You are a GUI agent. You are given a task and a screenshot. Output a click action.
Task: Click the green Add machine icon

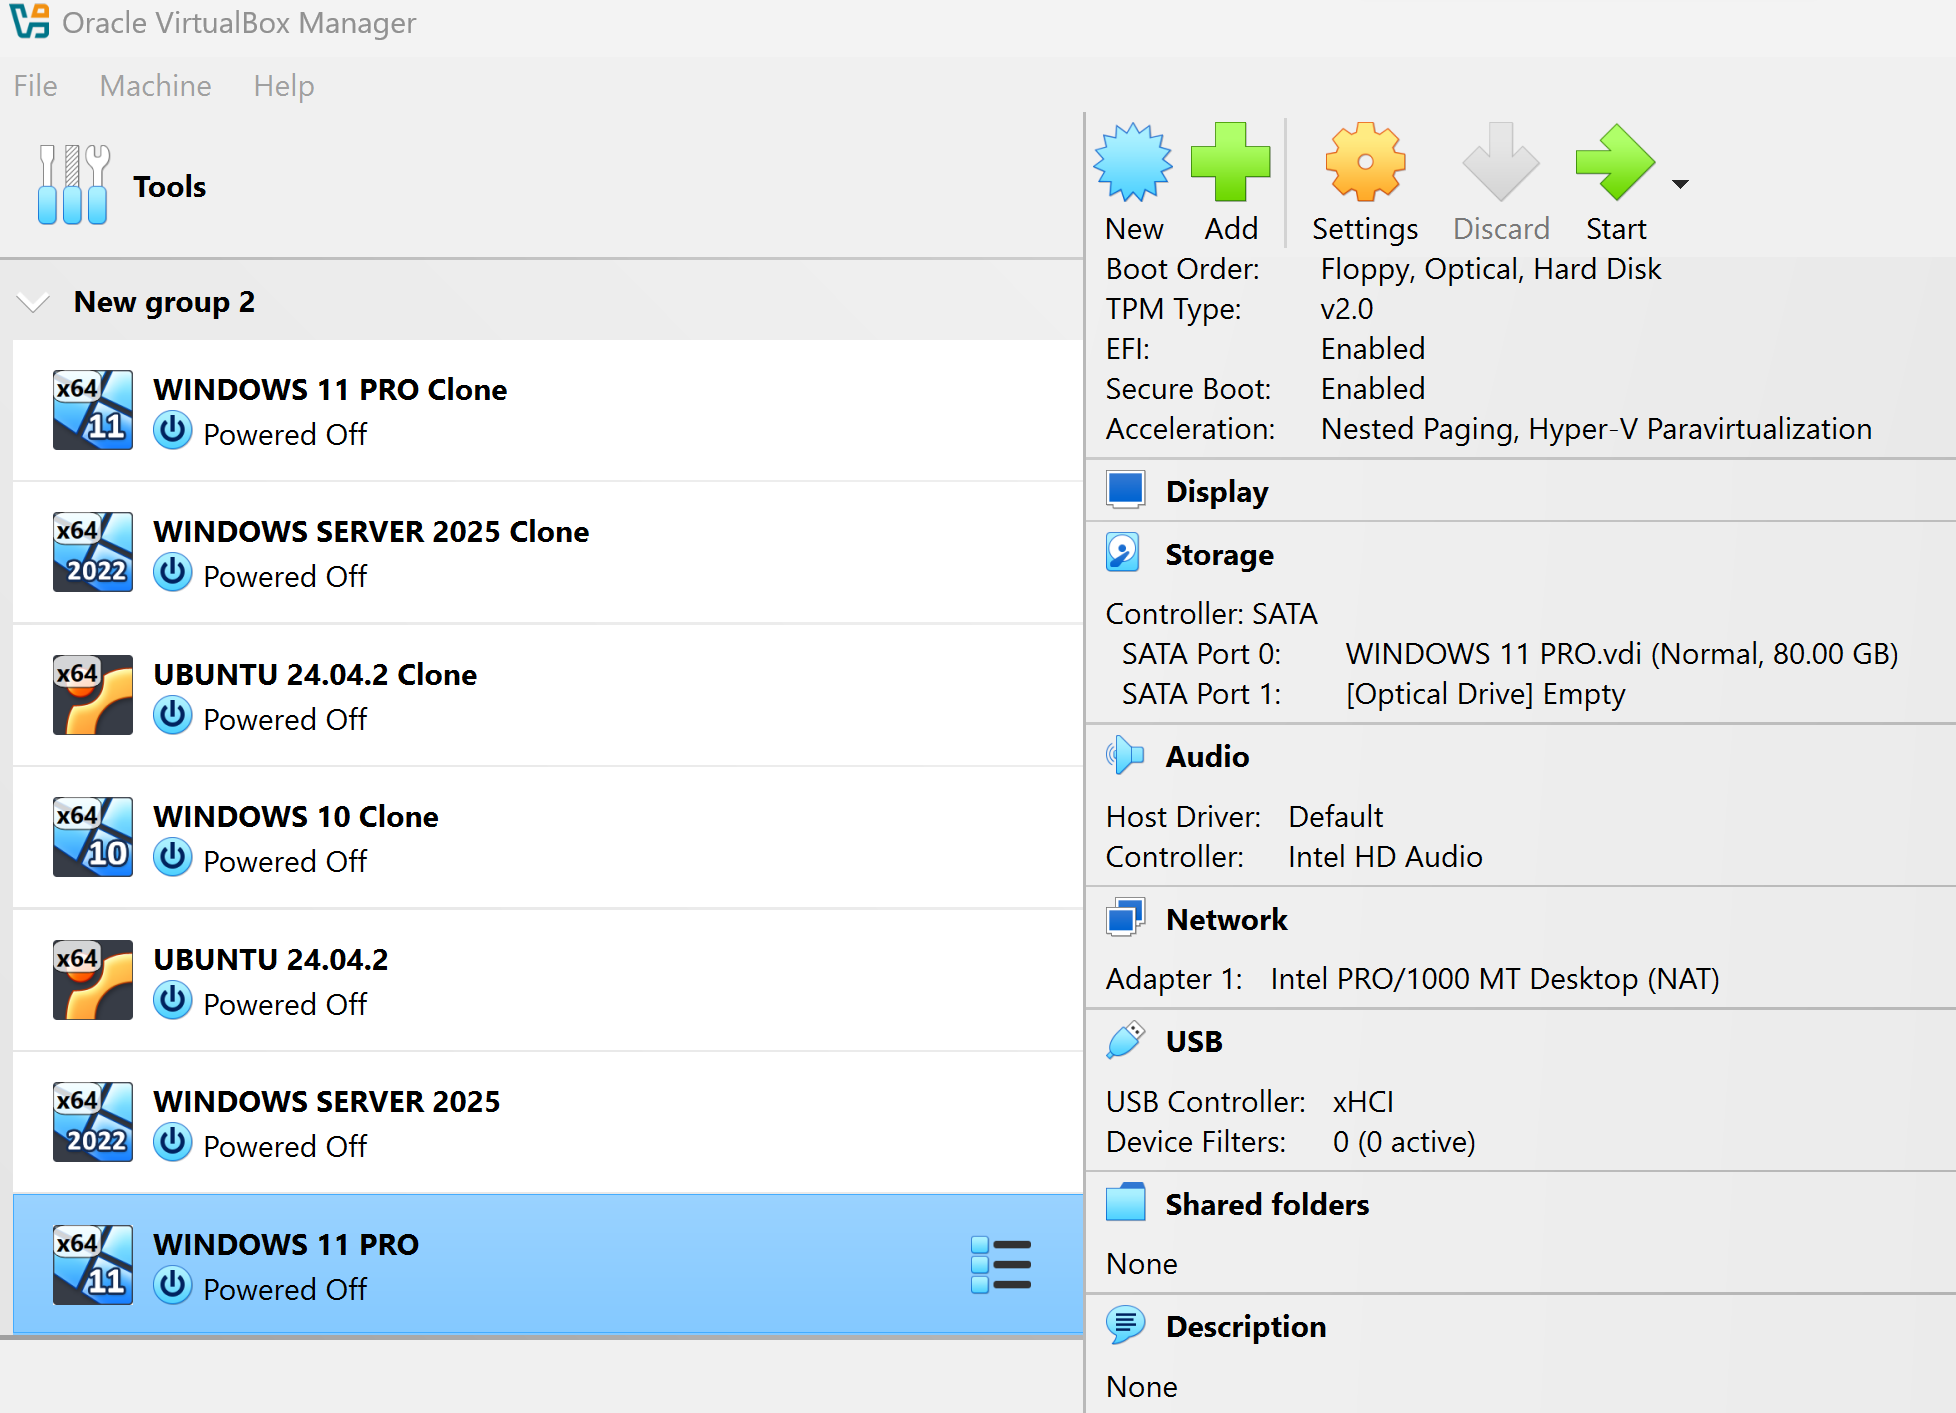pos(1230,163)
